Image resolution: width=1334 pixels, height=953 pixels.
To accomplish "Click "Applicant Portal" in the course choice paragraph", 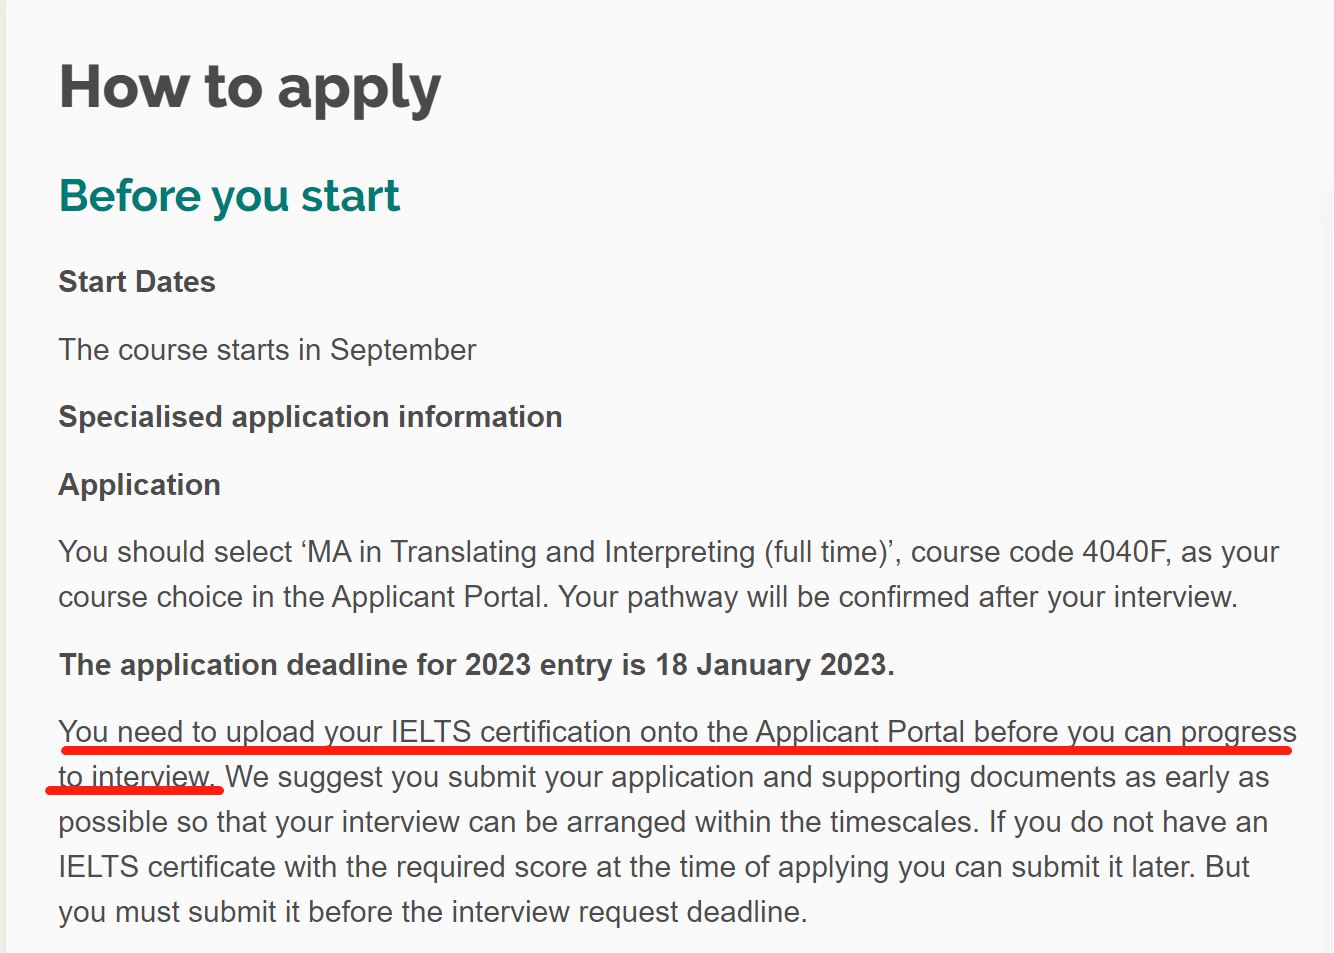I will (440, 597).
